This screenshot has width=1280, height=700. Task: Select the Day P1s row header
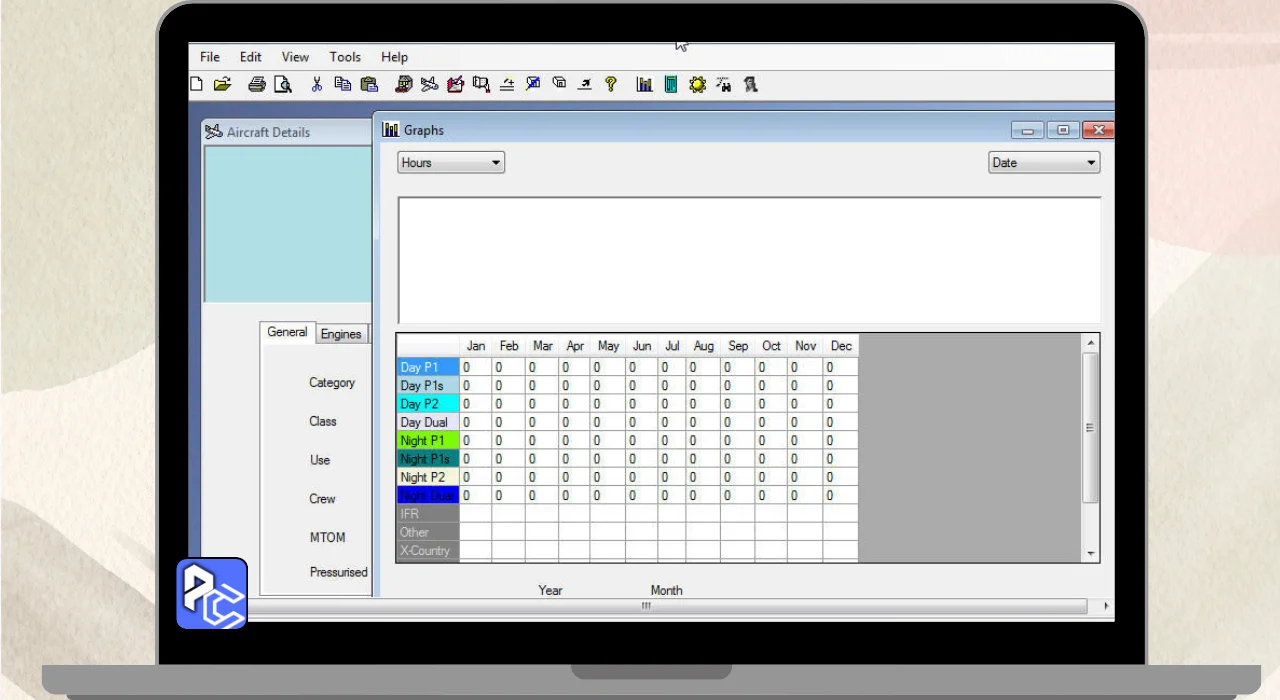click(428, 385)
